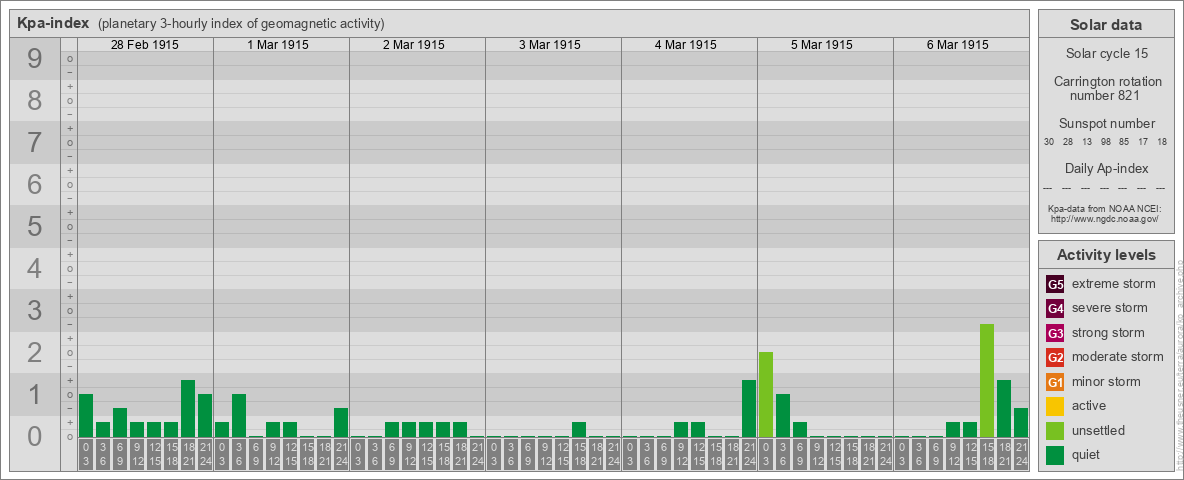Click the sunspot number value 85

(x=1124, y=142)
